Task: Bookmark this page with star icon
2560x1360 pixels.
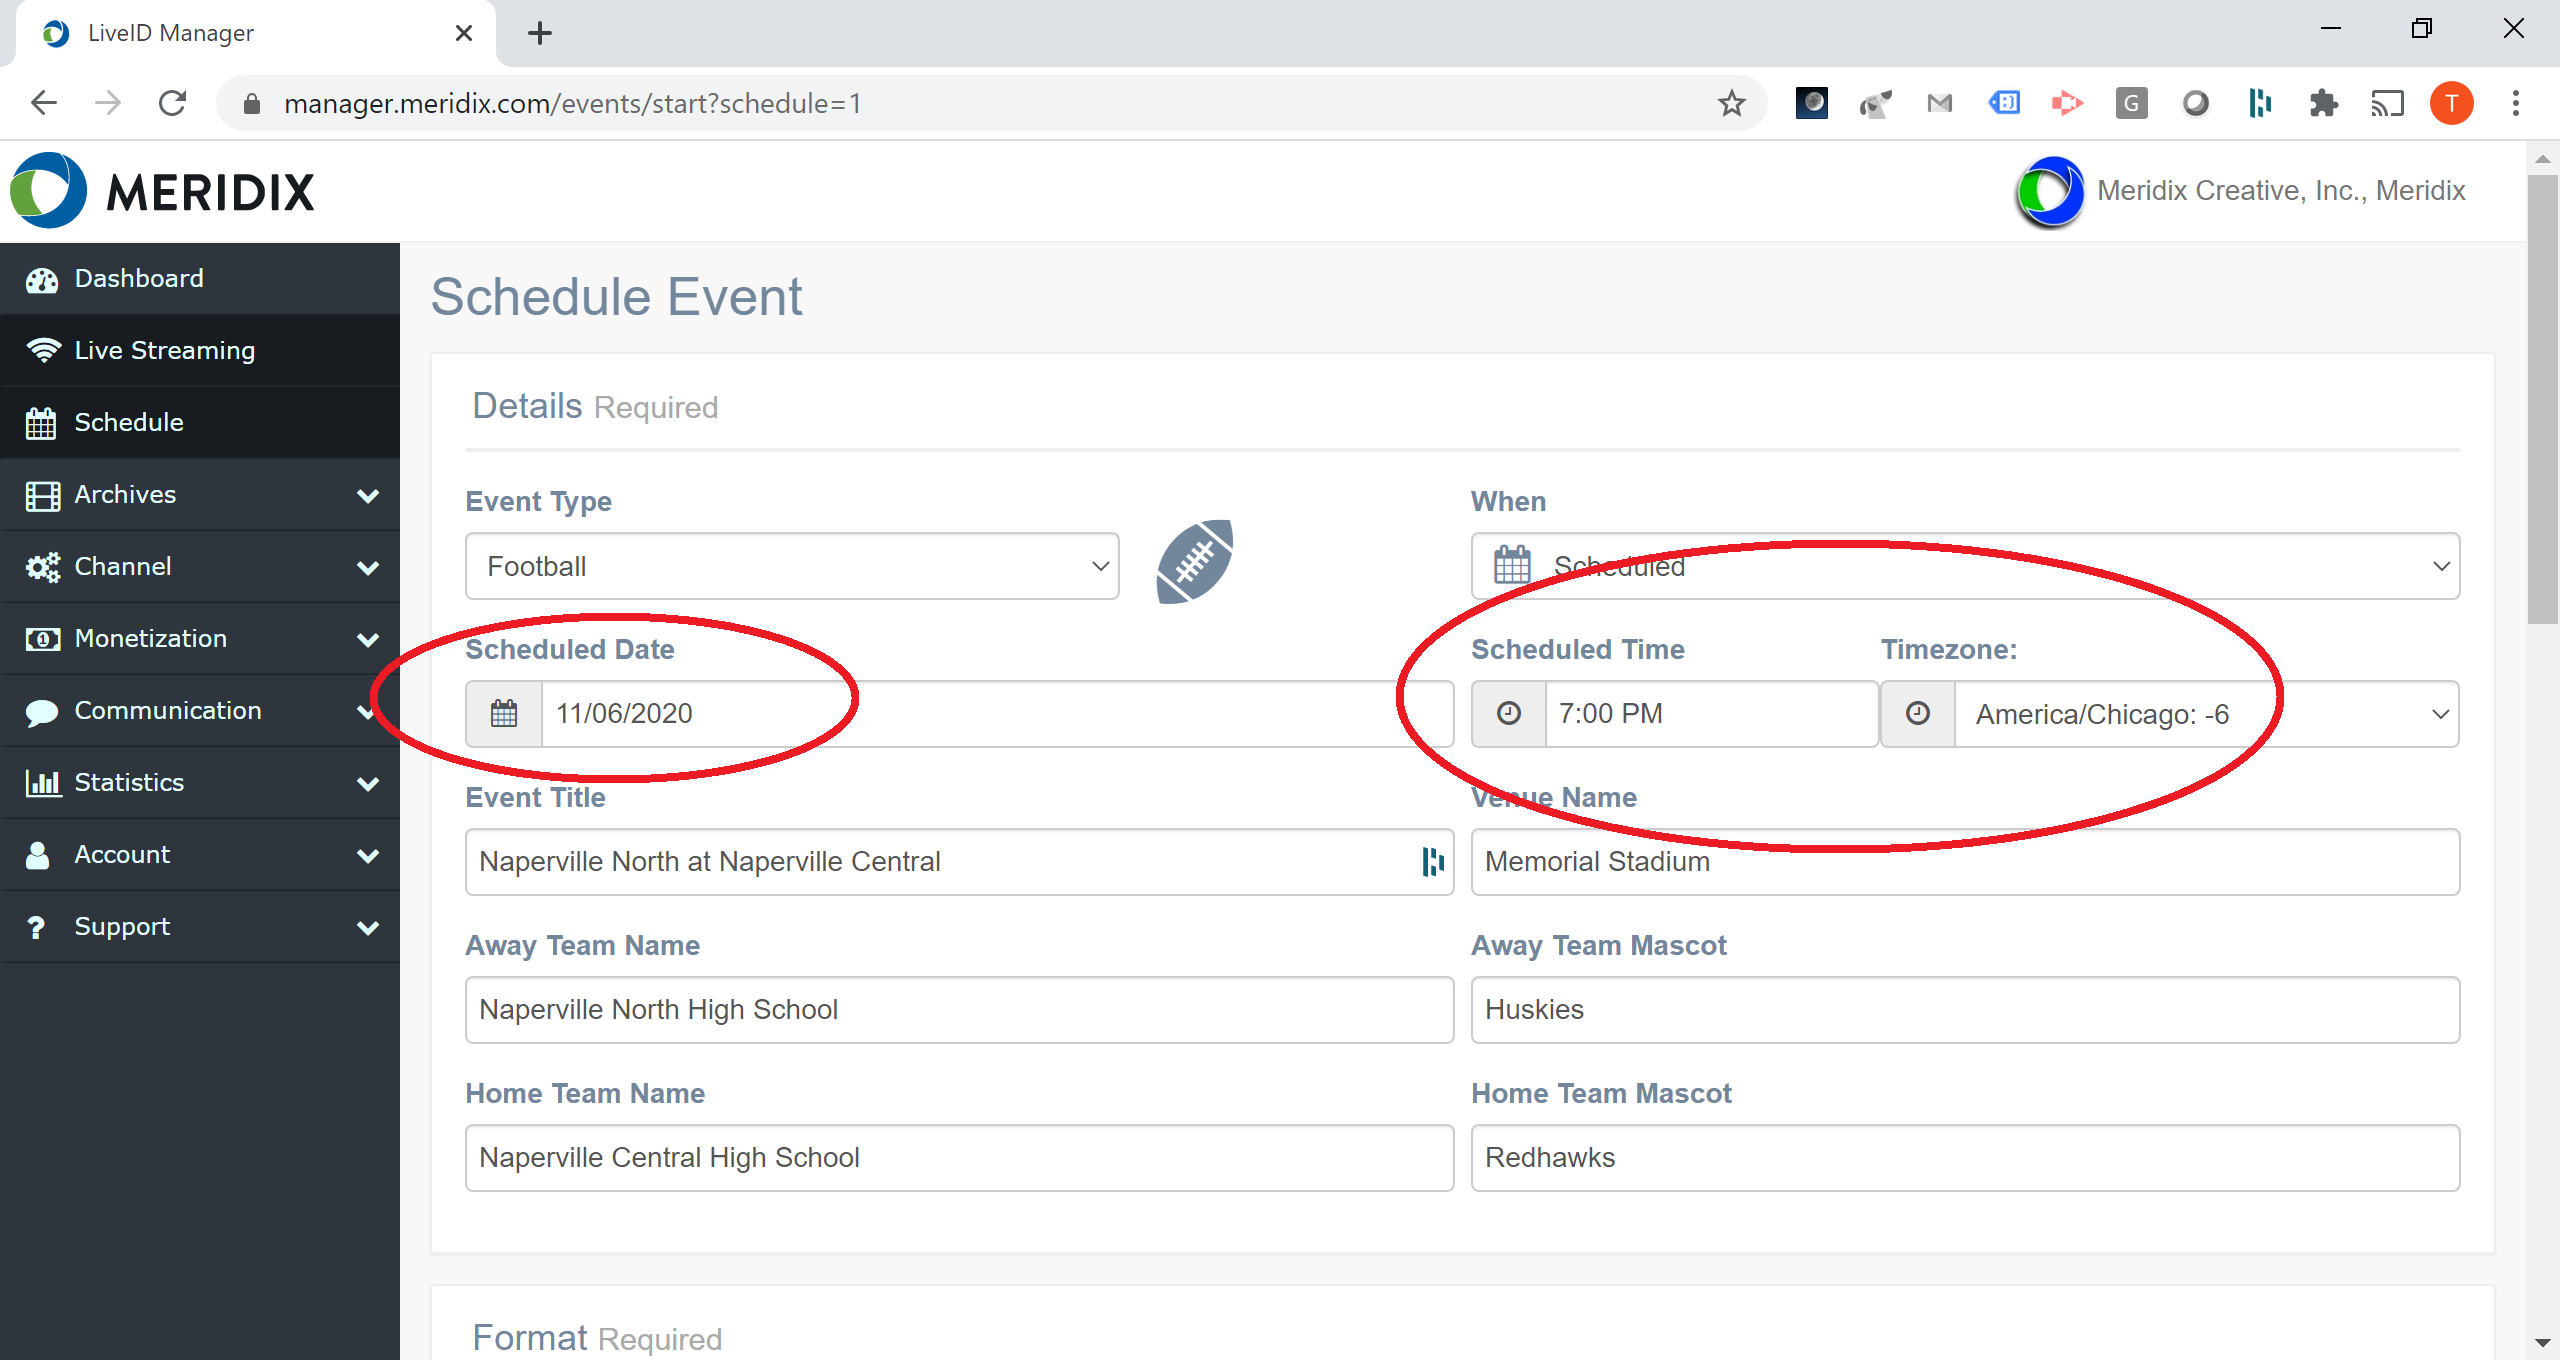Action: point(1731,103)
